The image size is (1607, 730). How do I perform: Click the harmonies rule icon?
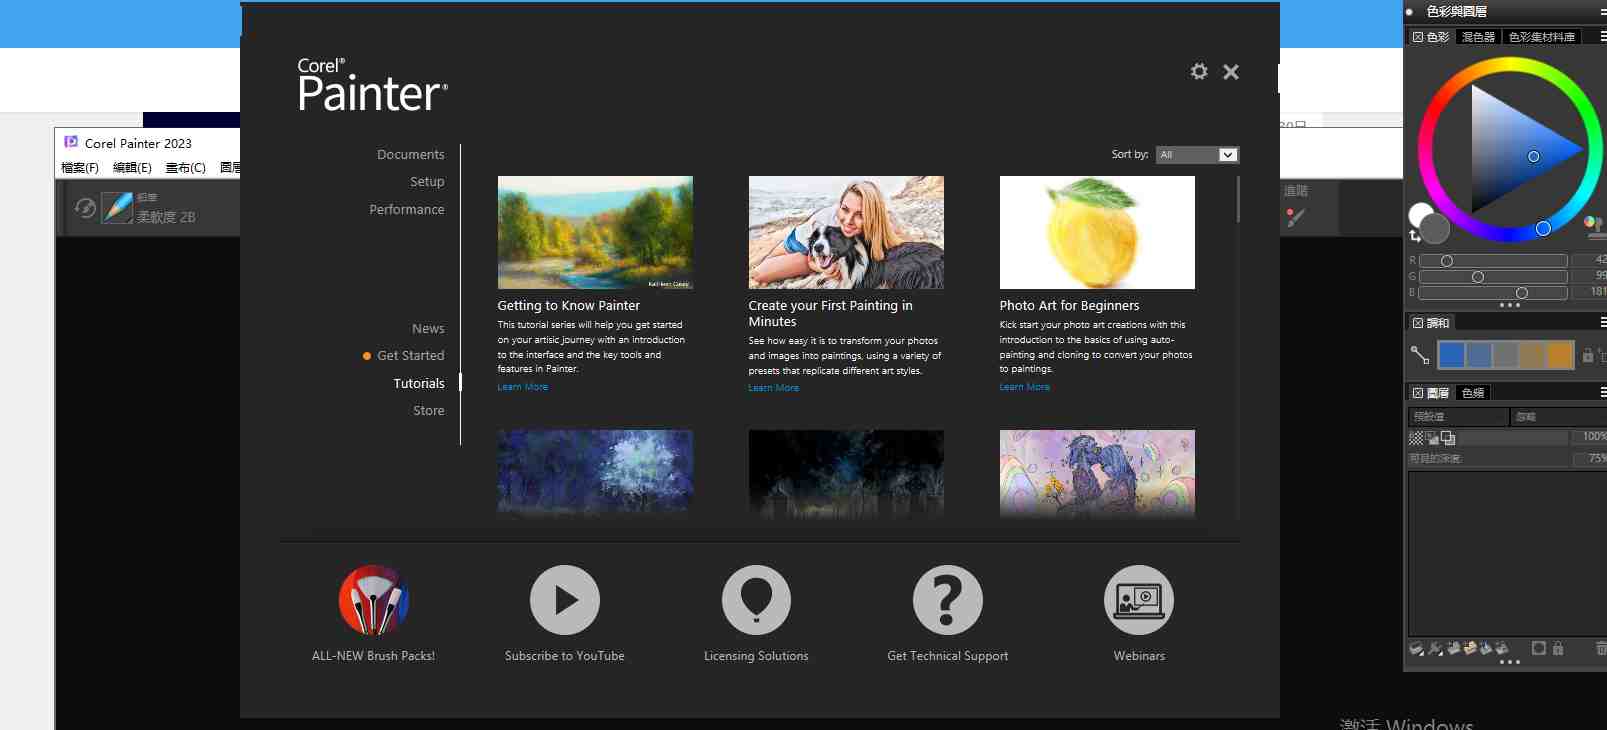tap(1419, 354)
